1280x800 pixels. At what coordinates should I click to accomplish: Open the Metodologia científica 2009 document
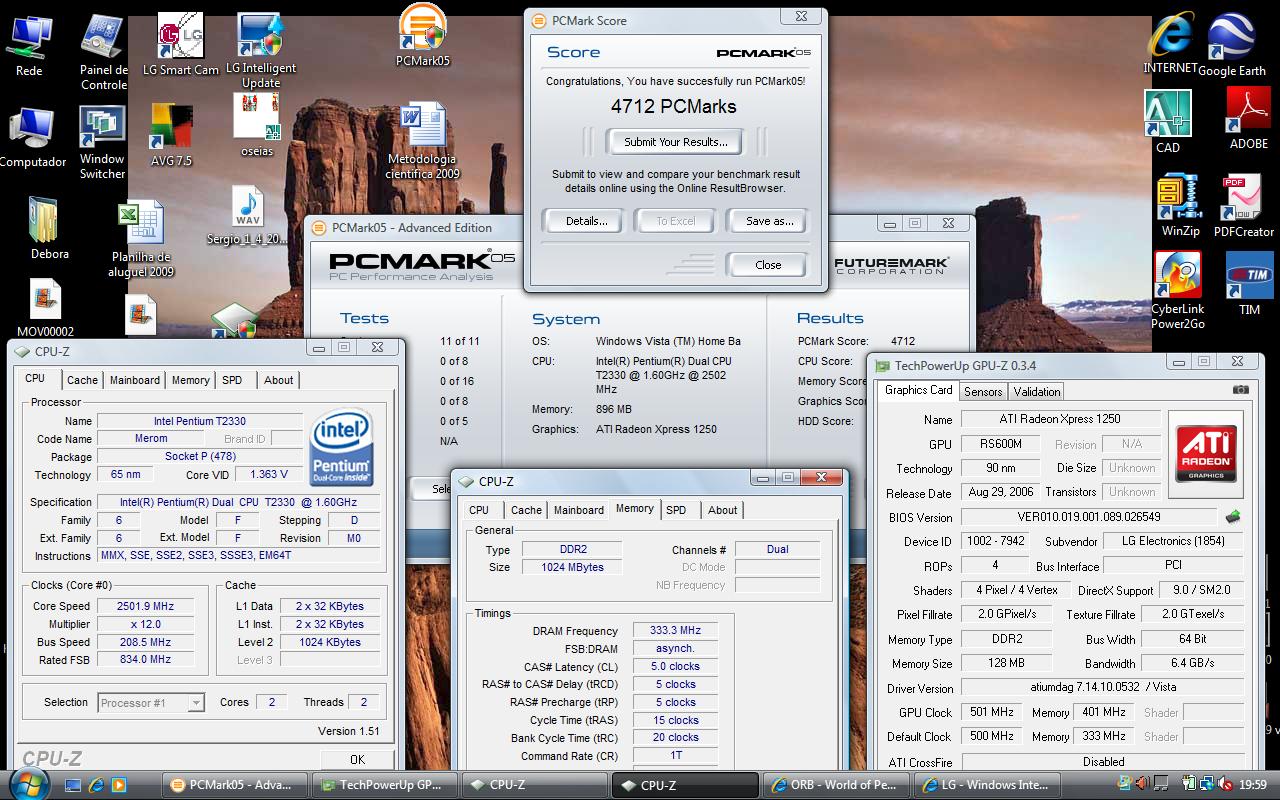pyautogui.click(x=422, y=141)
